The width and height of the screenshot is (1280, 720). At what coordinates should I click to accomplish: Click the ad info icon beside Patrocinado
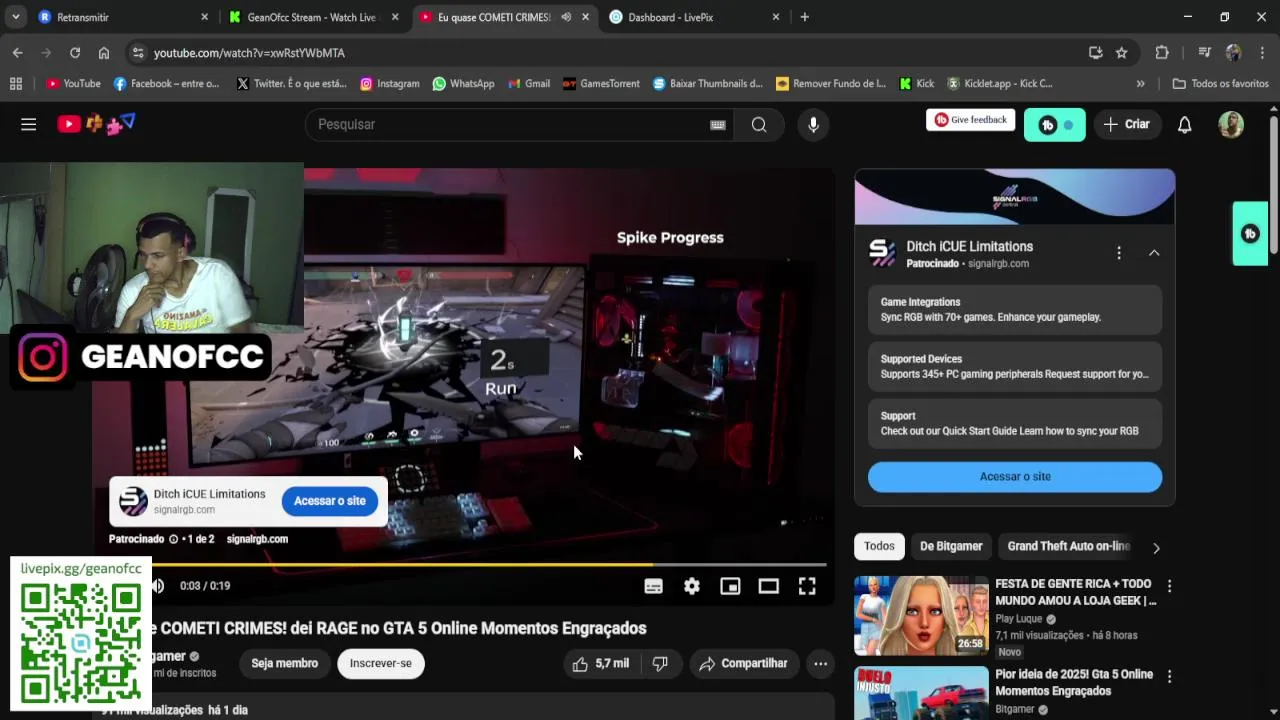[173, 539]
